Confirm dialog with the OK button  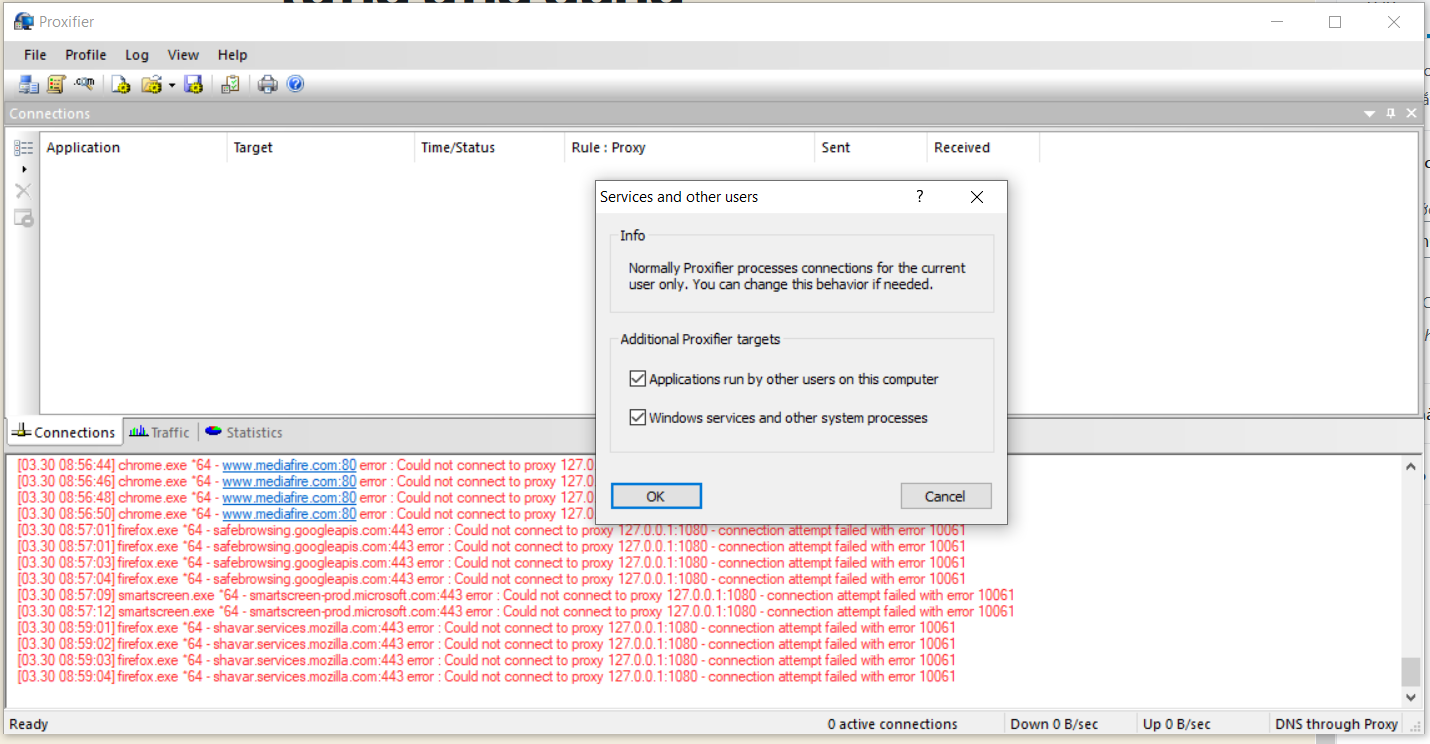coord(655,495)
